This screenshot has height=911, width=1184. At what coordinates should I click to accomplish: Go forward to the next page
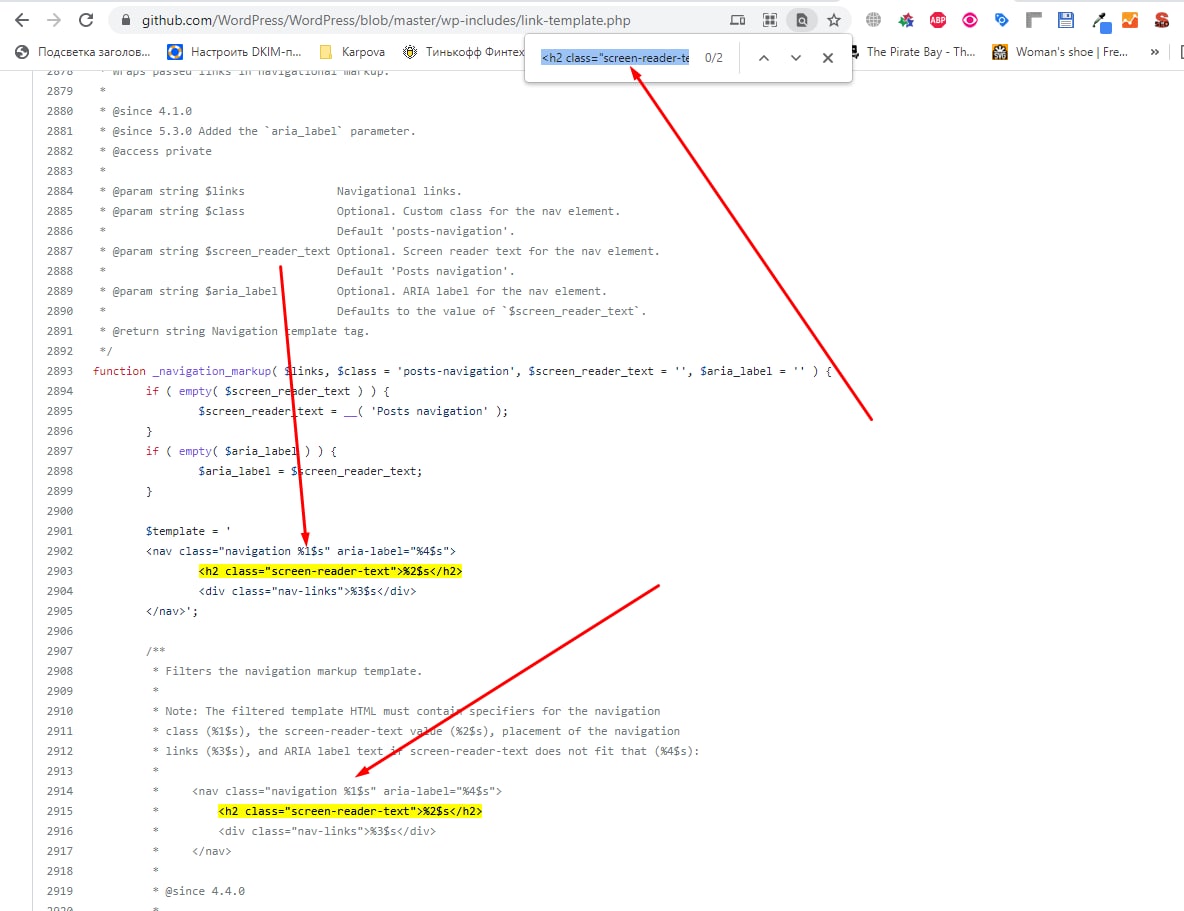(54, 20)
